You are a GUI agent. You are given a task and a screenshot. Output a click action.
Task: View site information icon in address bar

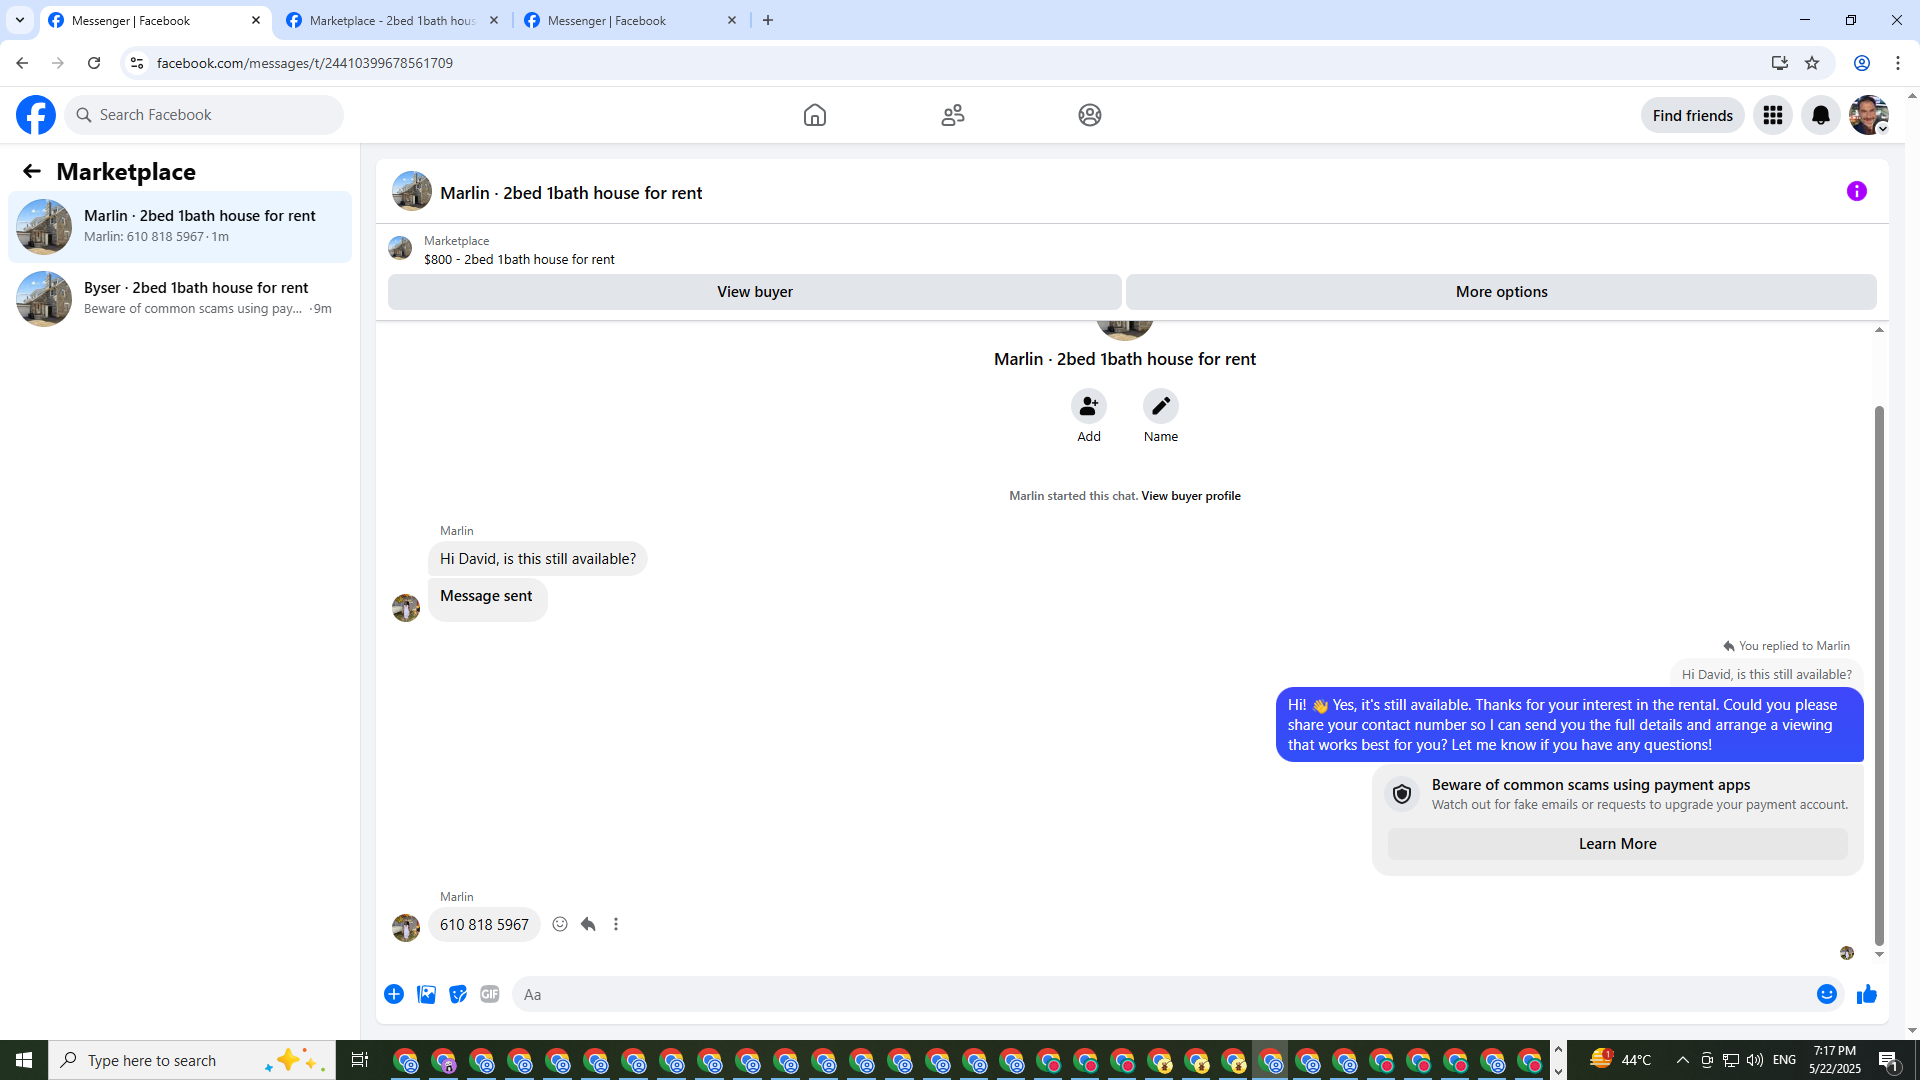pyautogui.click(x=137, y=63)
